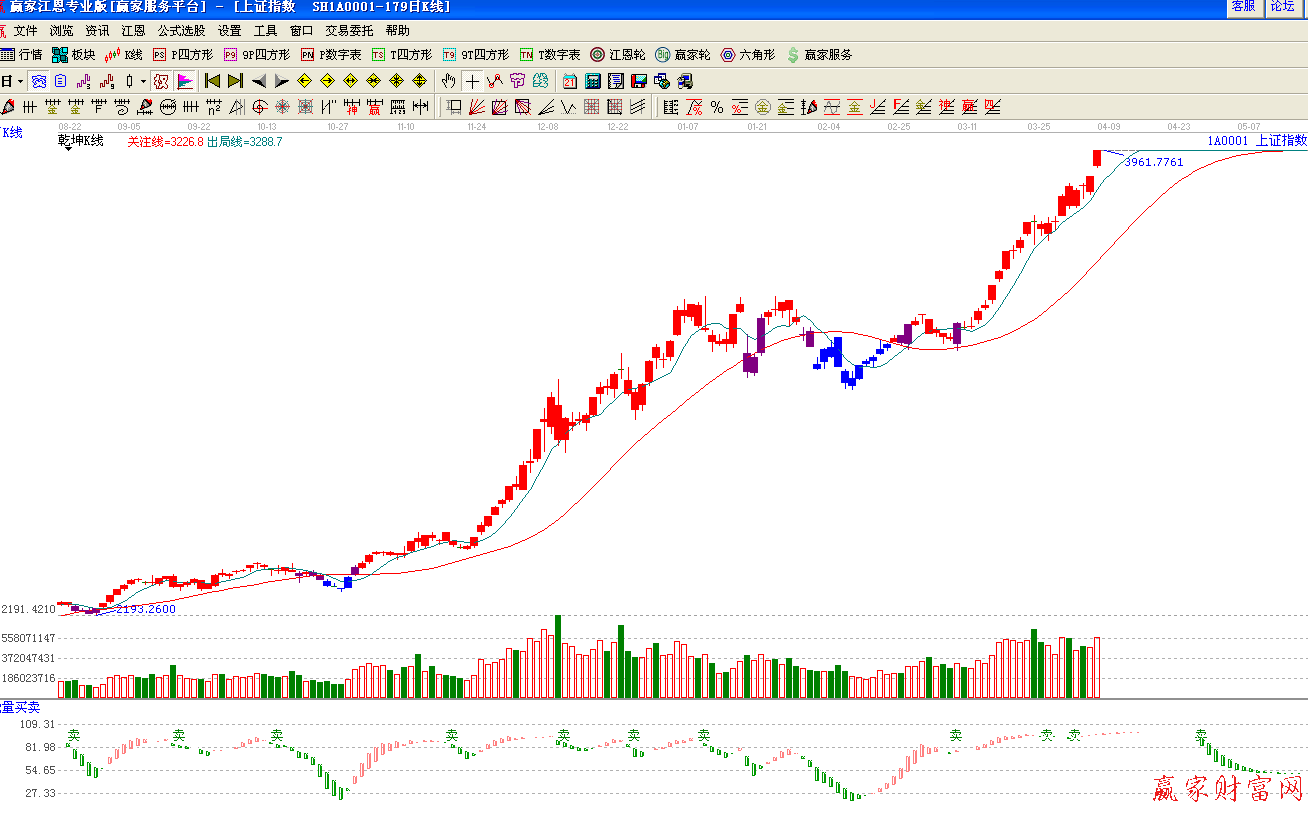Expand the 乾坤K线 indicator dropdown
Viewport: 1308px width, 813px height.
[x=68, y=147]
